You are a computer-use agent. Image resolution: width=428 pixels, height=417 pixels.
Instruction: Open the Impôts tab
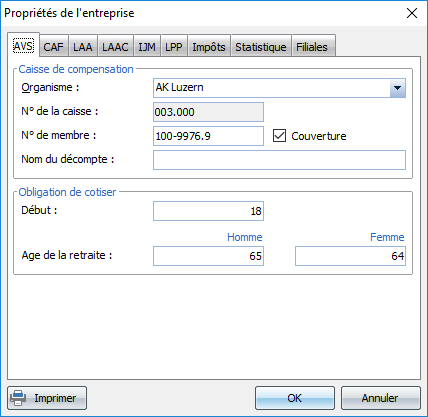coord(209,47)
